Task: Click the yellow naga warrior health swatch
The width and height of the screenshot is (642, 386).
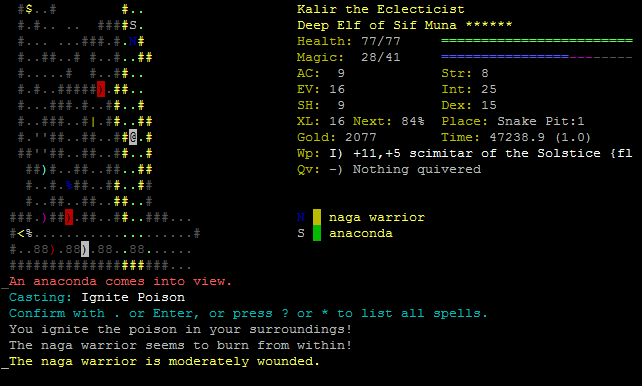Action: [x=317, y=217]
